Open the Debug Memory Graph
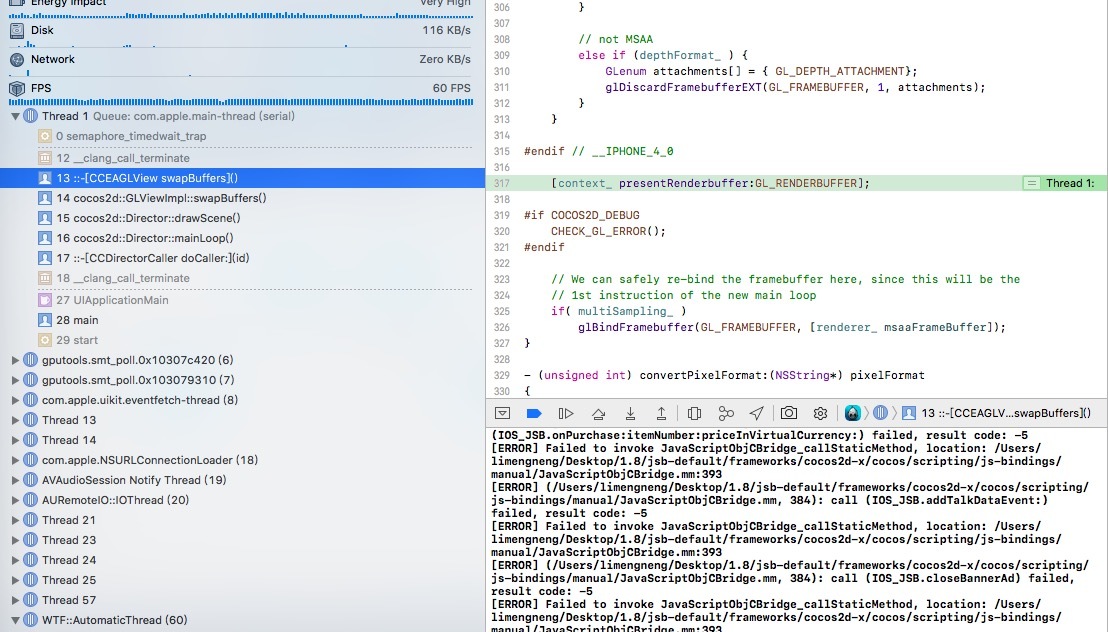1108x632 pixels. tap(726, 413)
